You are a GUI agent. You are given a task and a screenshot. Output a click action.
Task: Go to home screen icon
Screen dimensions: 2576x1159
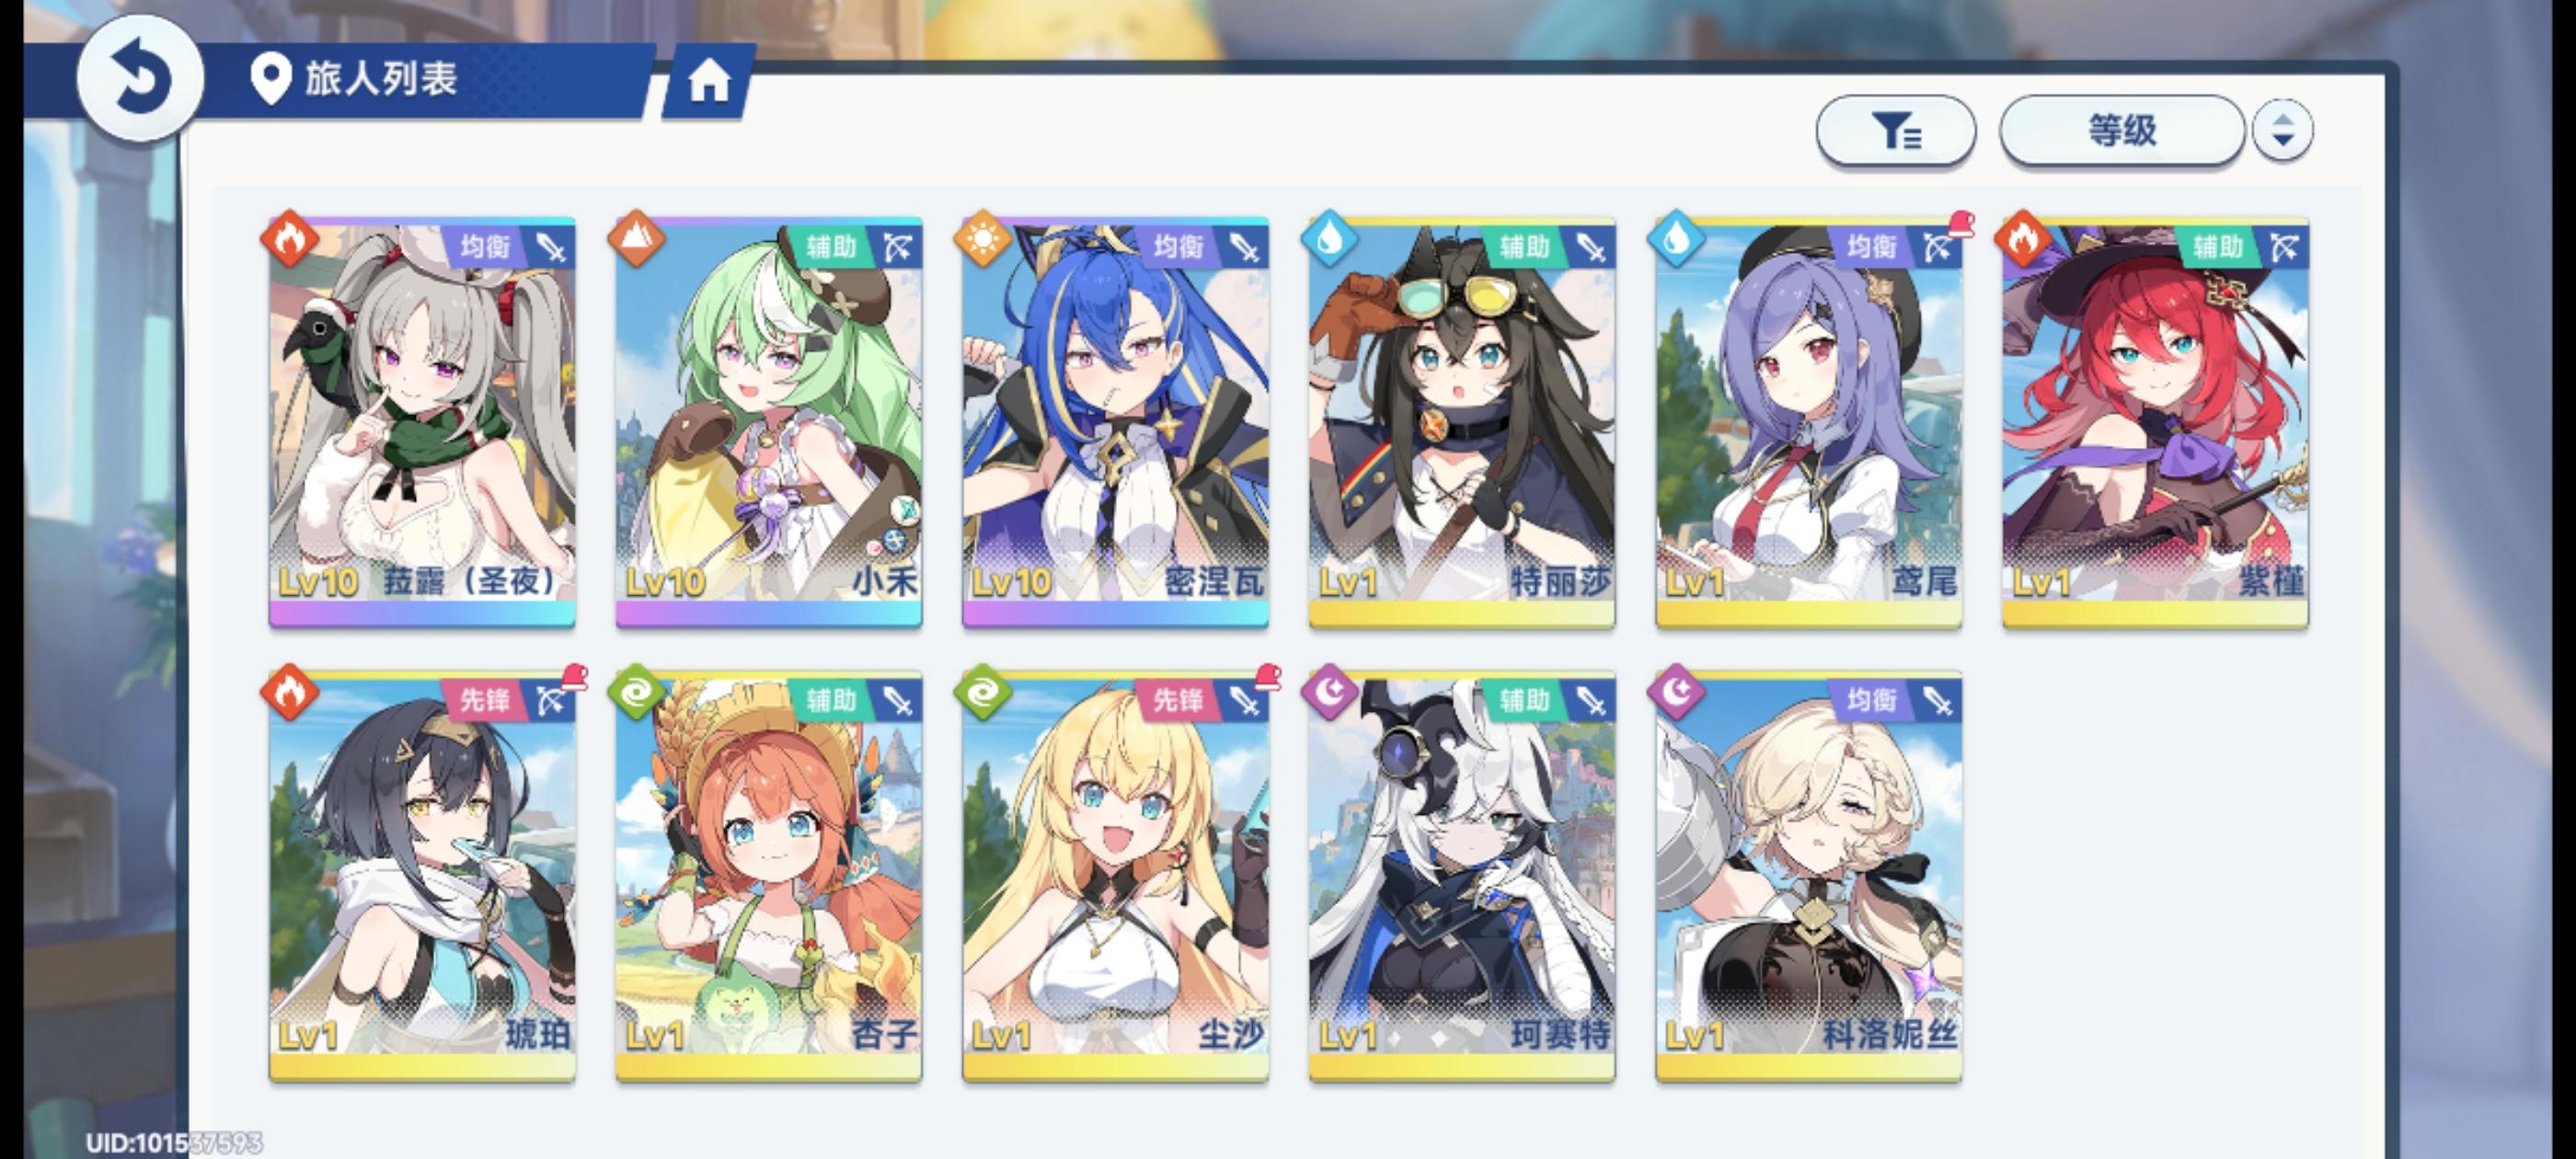tap(709, 81)
